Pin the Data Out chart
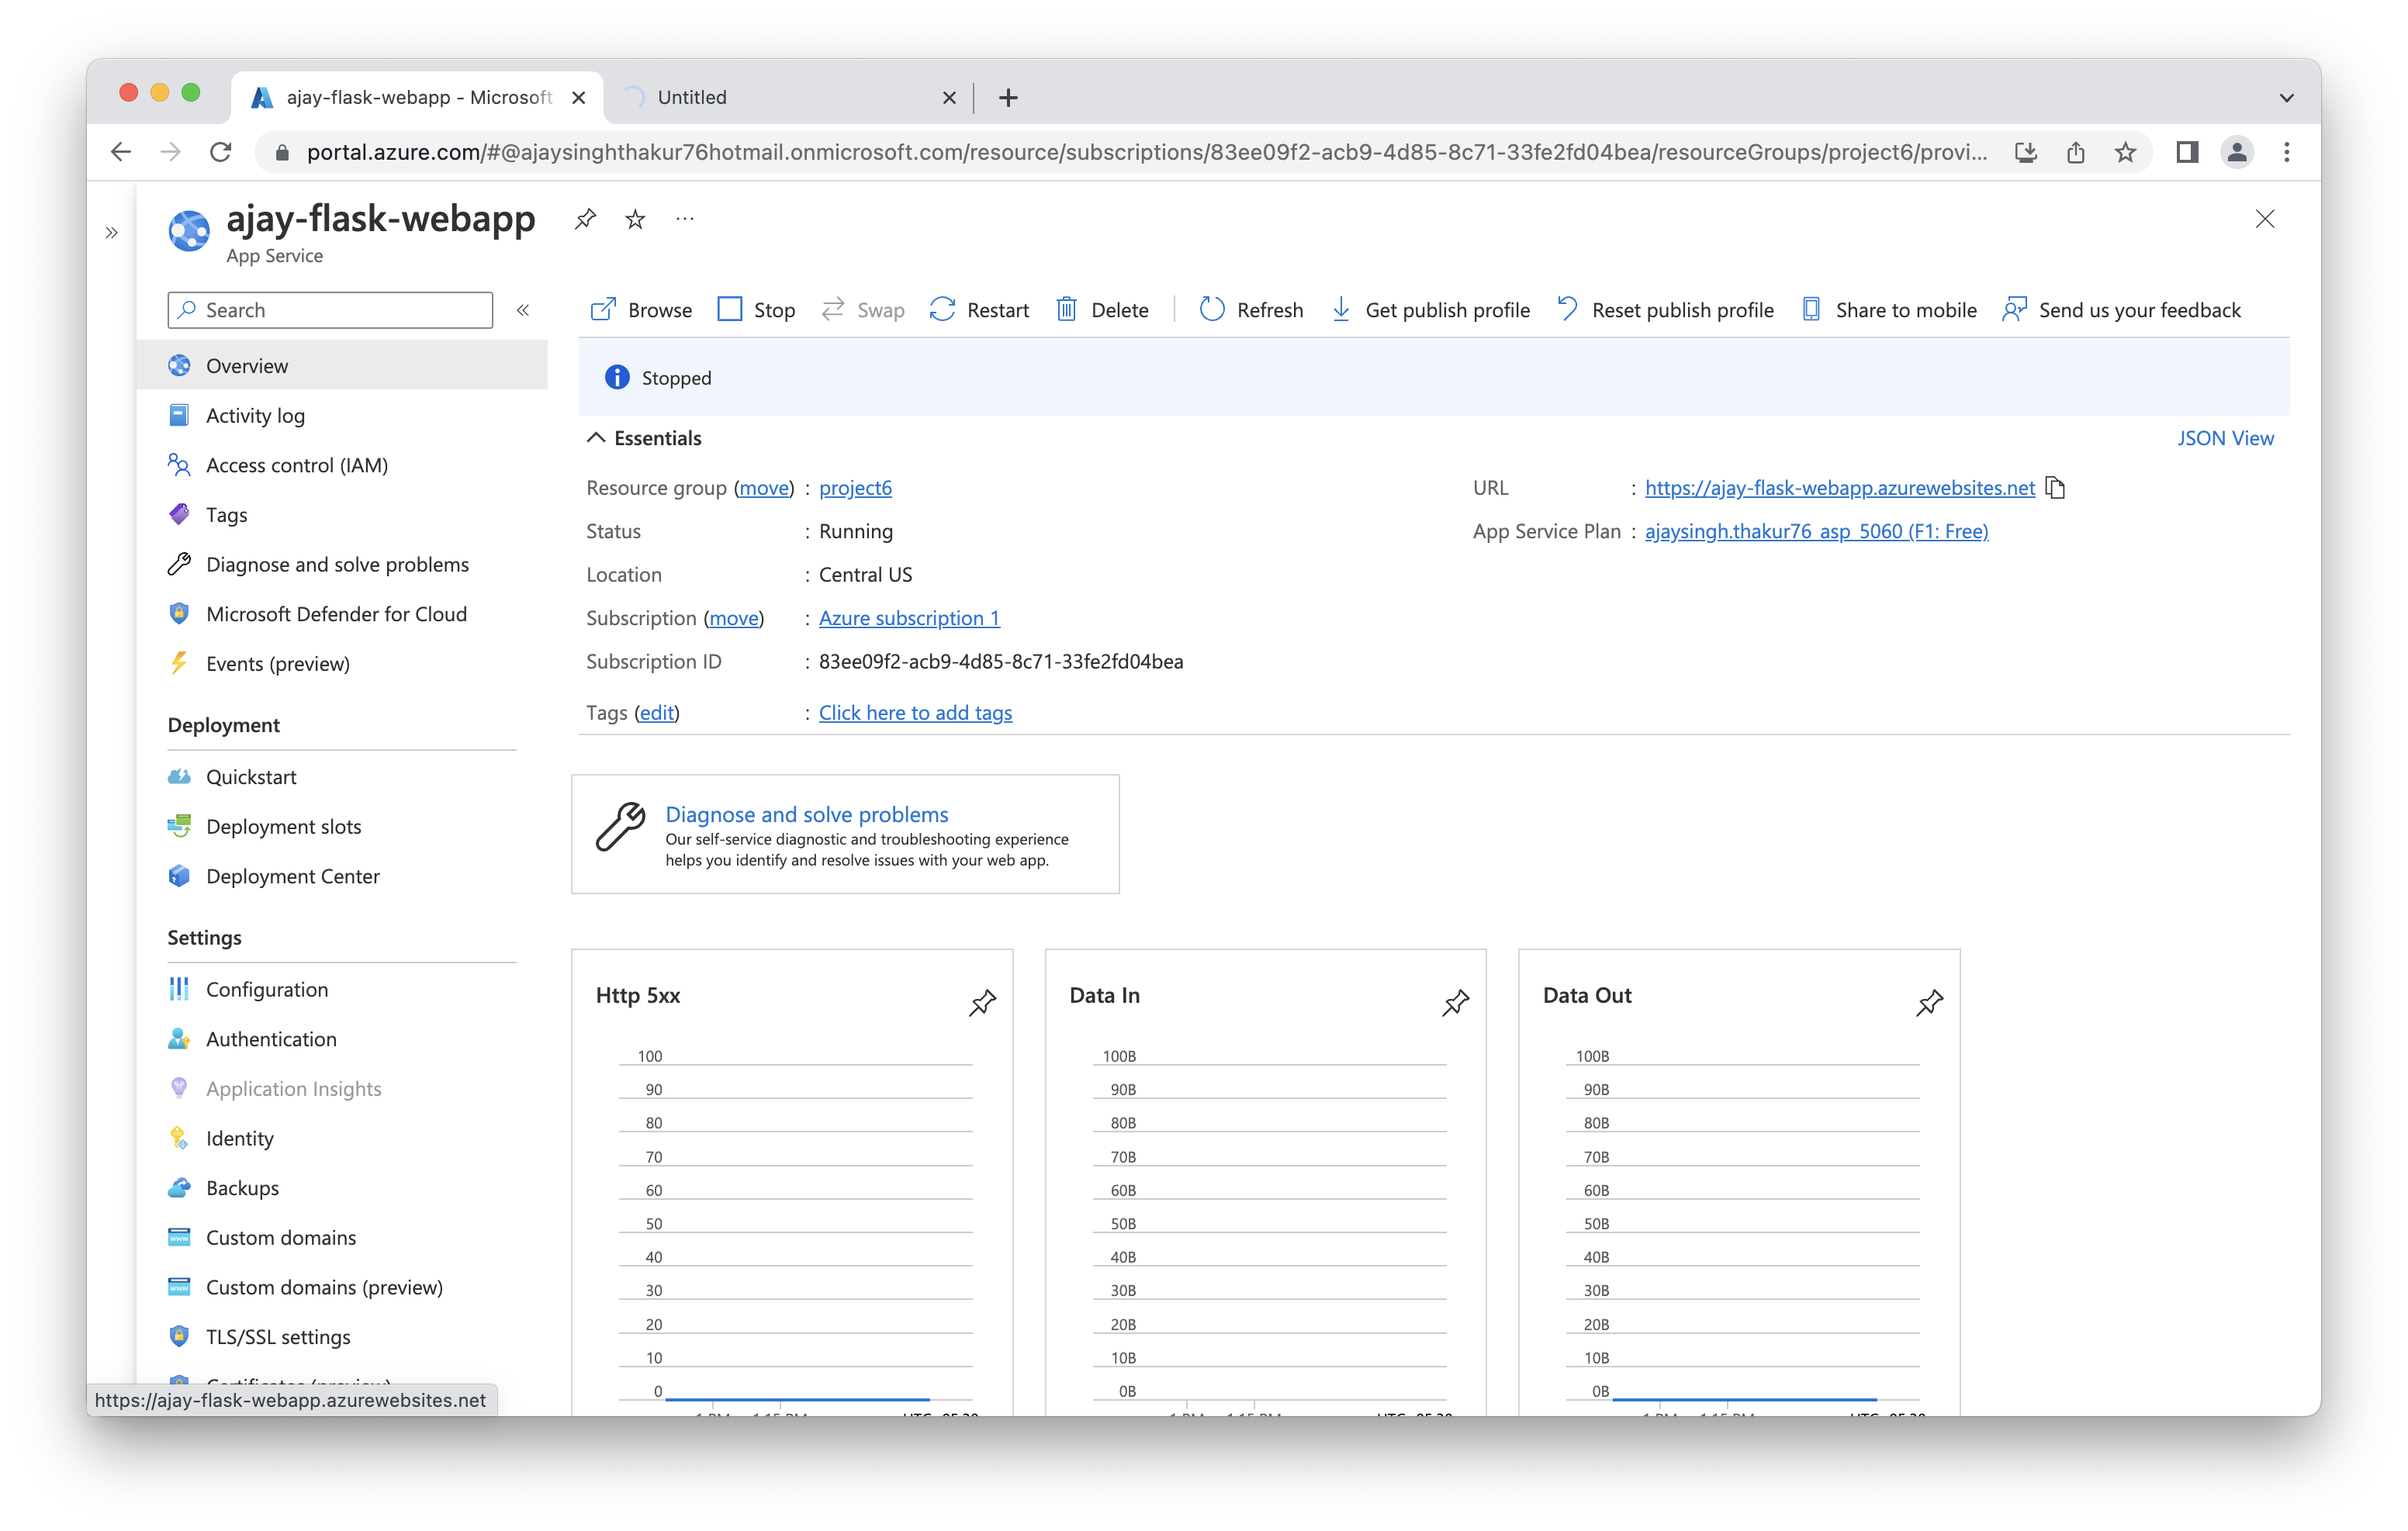This screenshot has height=1531, width=2408. pyautogui.click(x=1929, y=1002)
